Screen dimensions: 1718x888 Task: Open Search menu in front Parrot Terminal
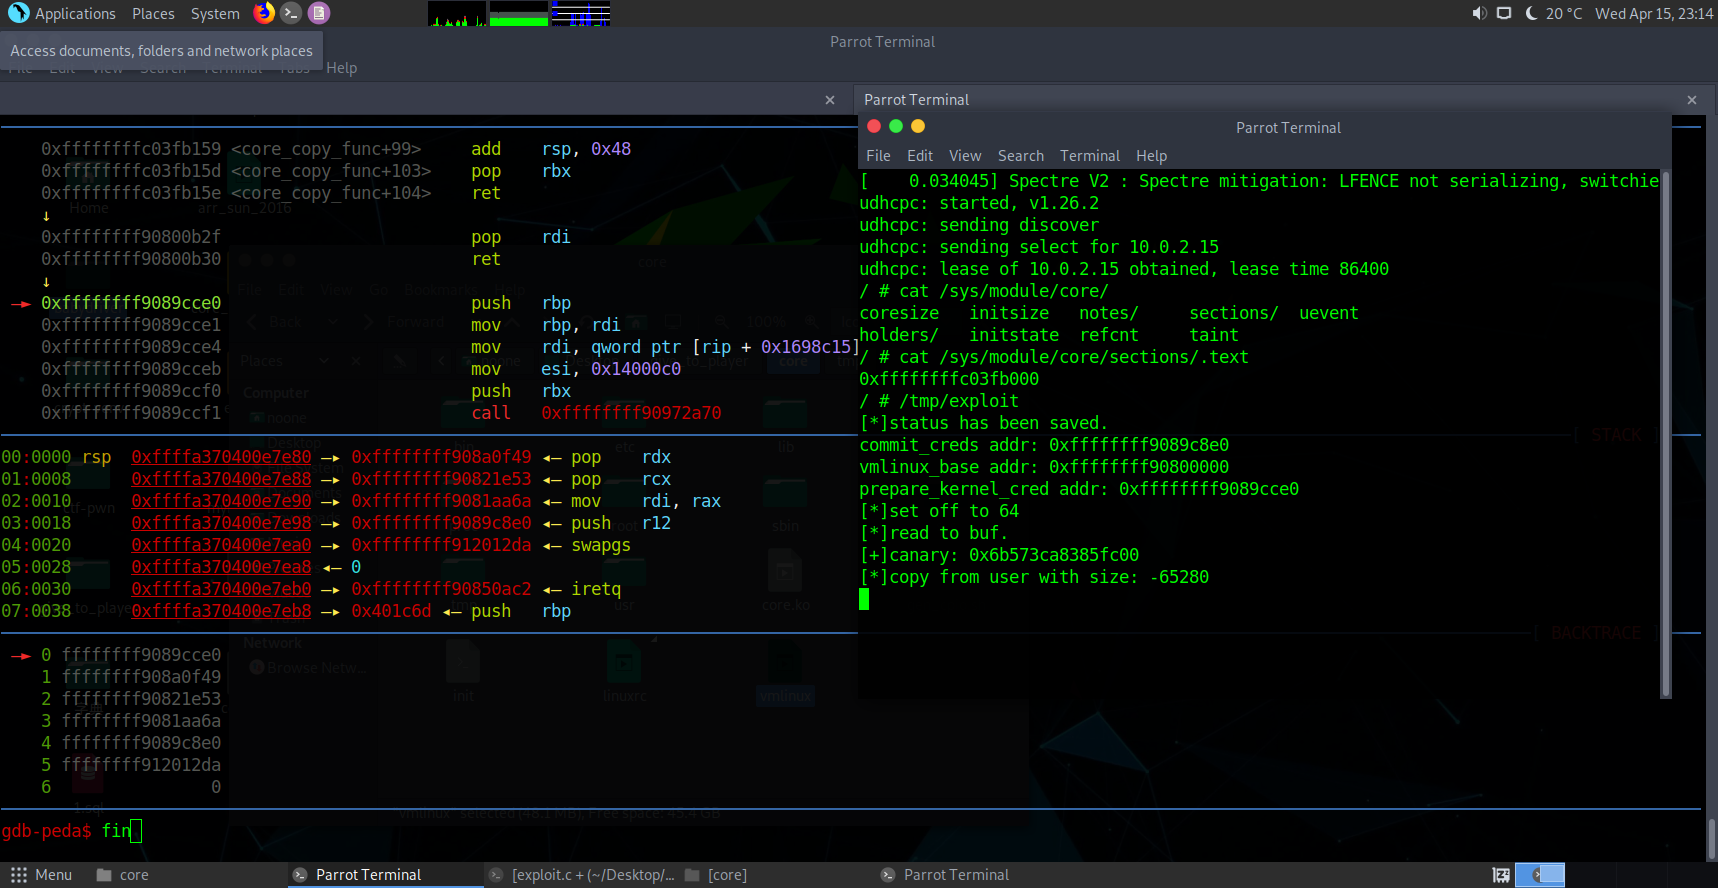[x=1020, y=156]
